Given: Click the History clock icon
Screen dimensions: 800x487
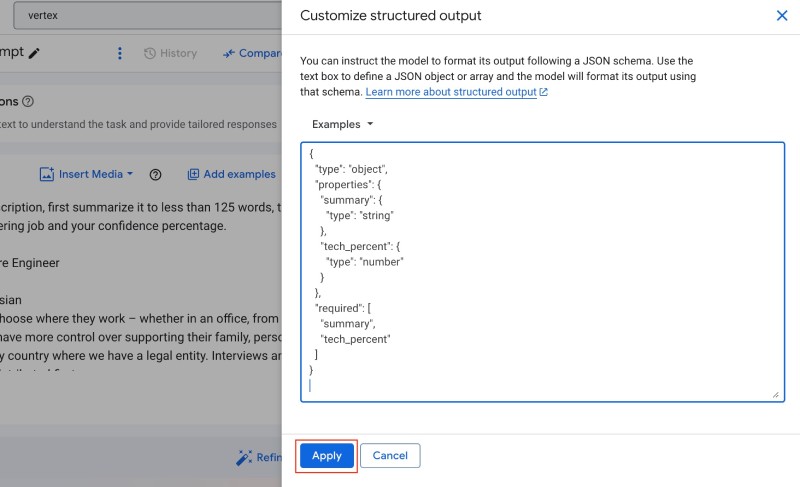Looking at the screenshot, I should click(x=149, y=53).
